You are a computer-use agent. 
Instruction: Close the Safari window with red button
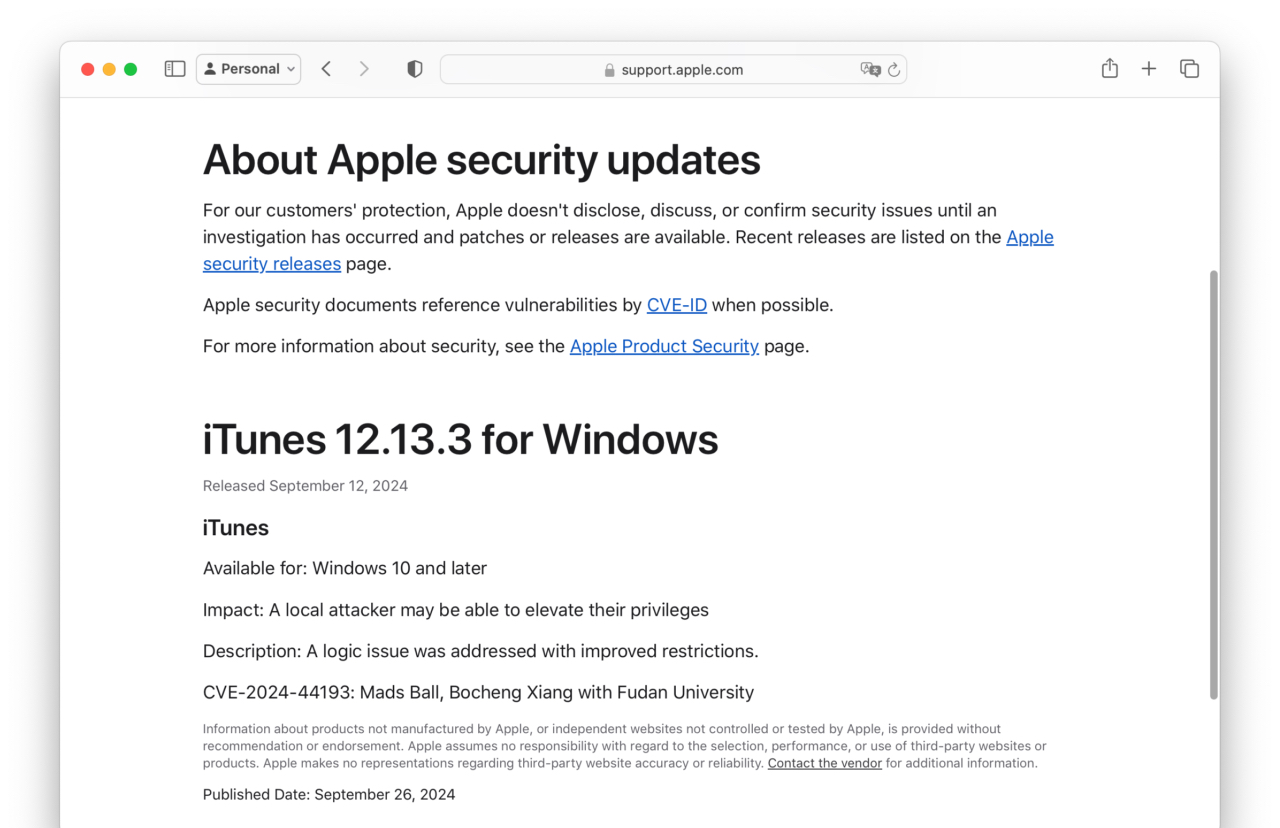tap(88, 69)
